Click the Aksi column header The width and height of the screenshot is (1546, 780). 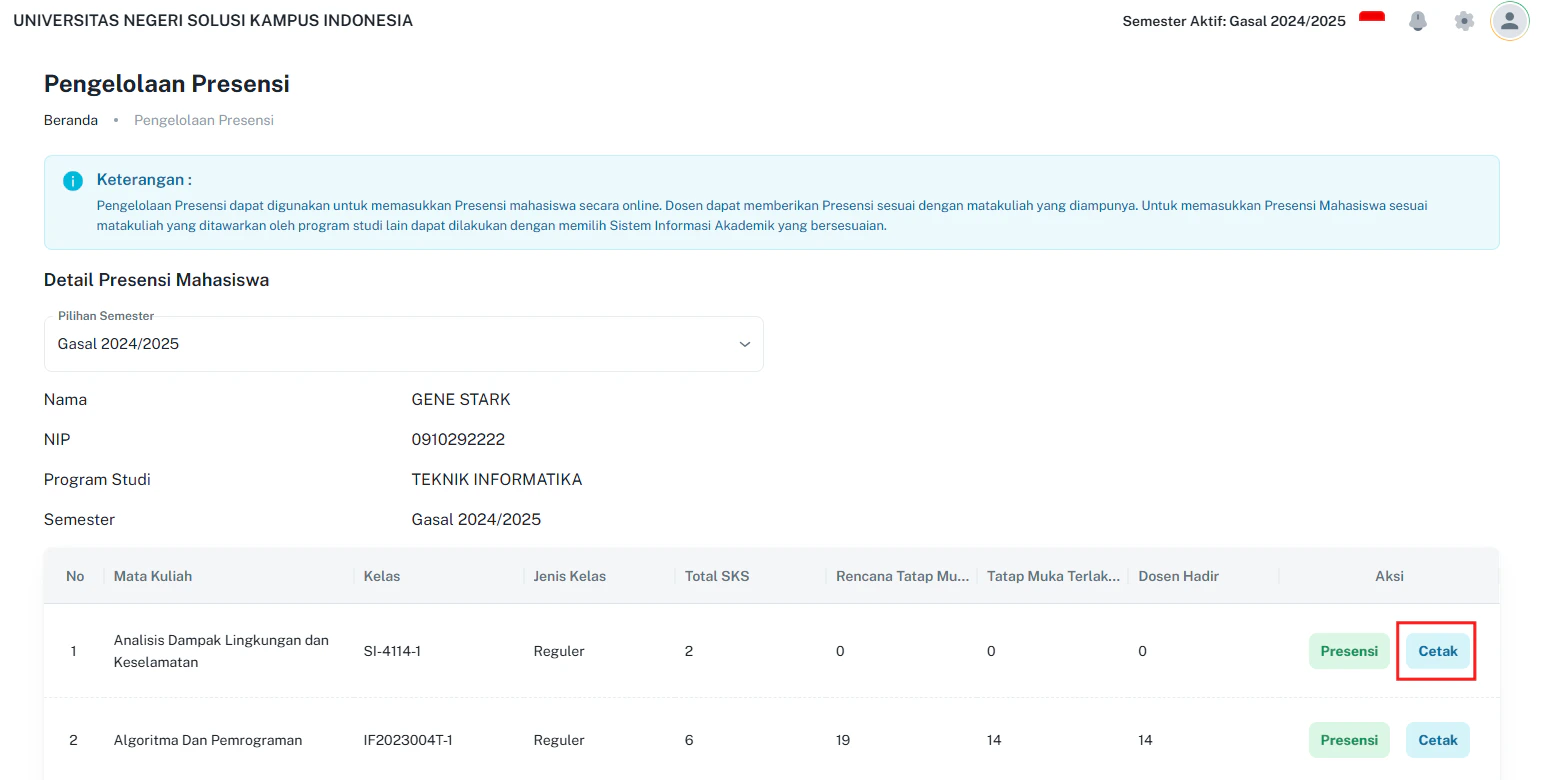(1389, 576)
